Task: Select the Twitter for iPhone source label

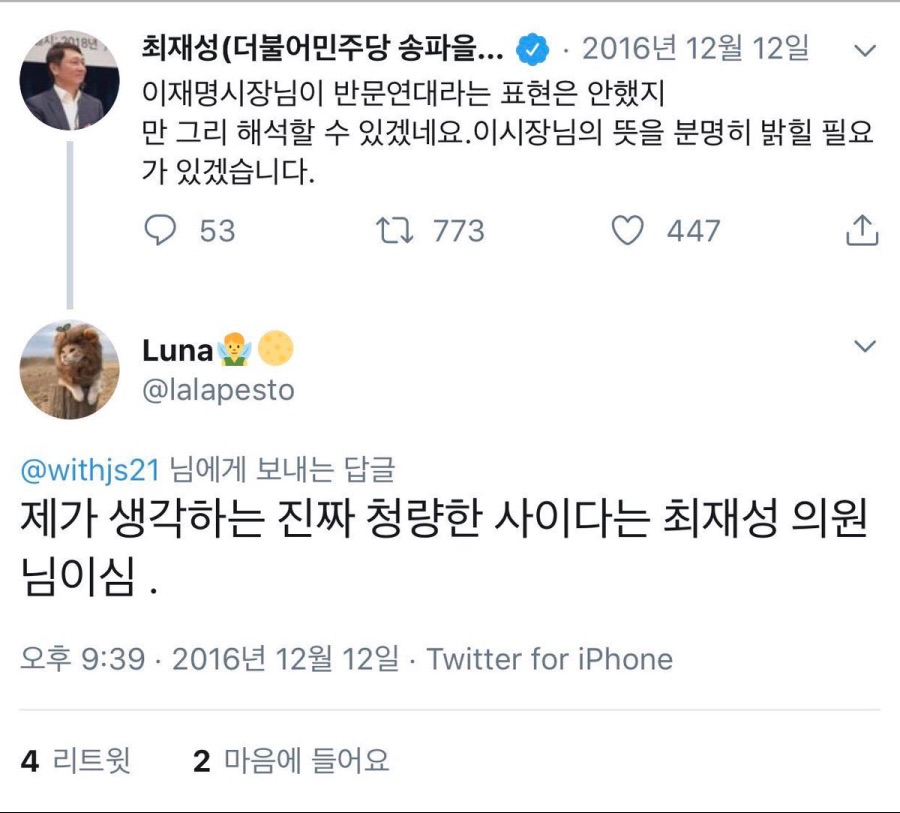Action: [548, 659]
